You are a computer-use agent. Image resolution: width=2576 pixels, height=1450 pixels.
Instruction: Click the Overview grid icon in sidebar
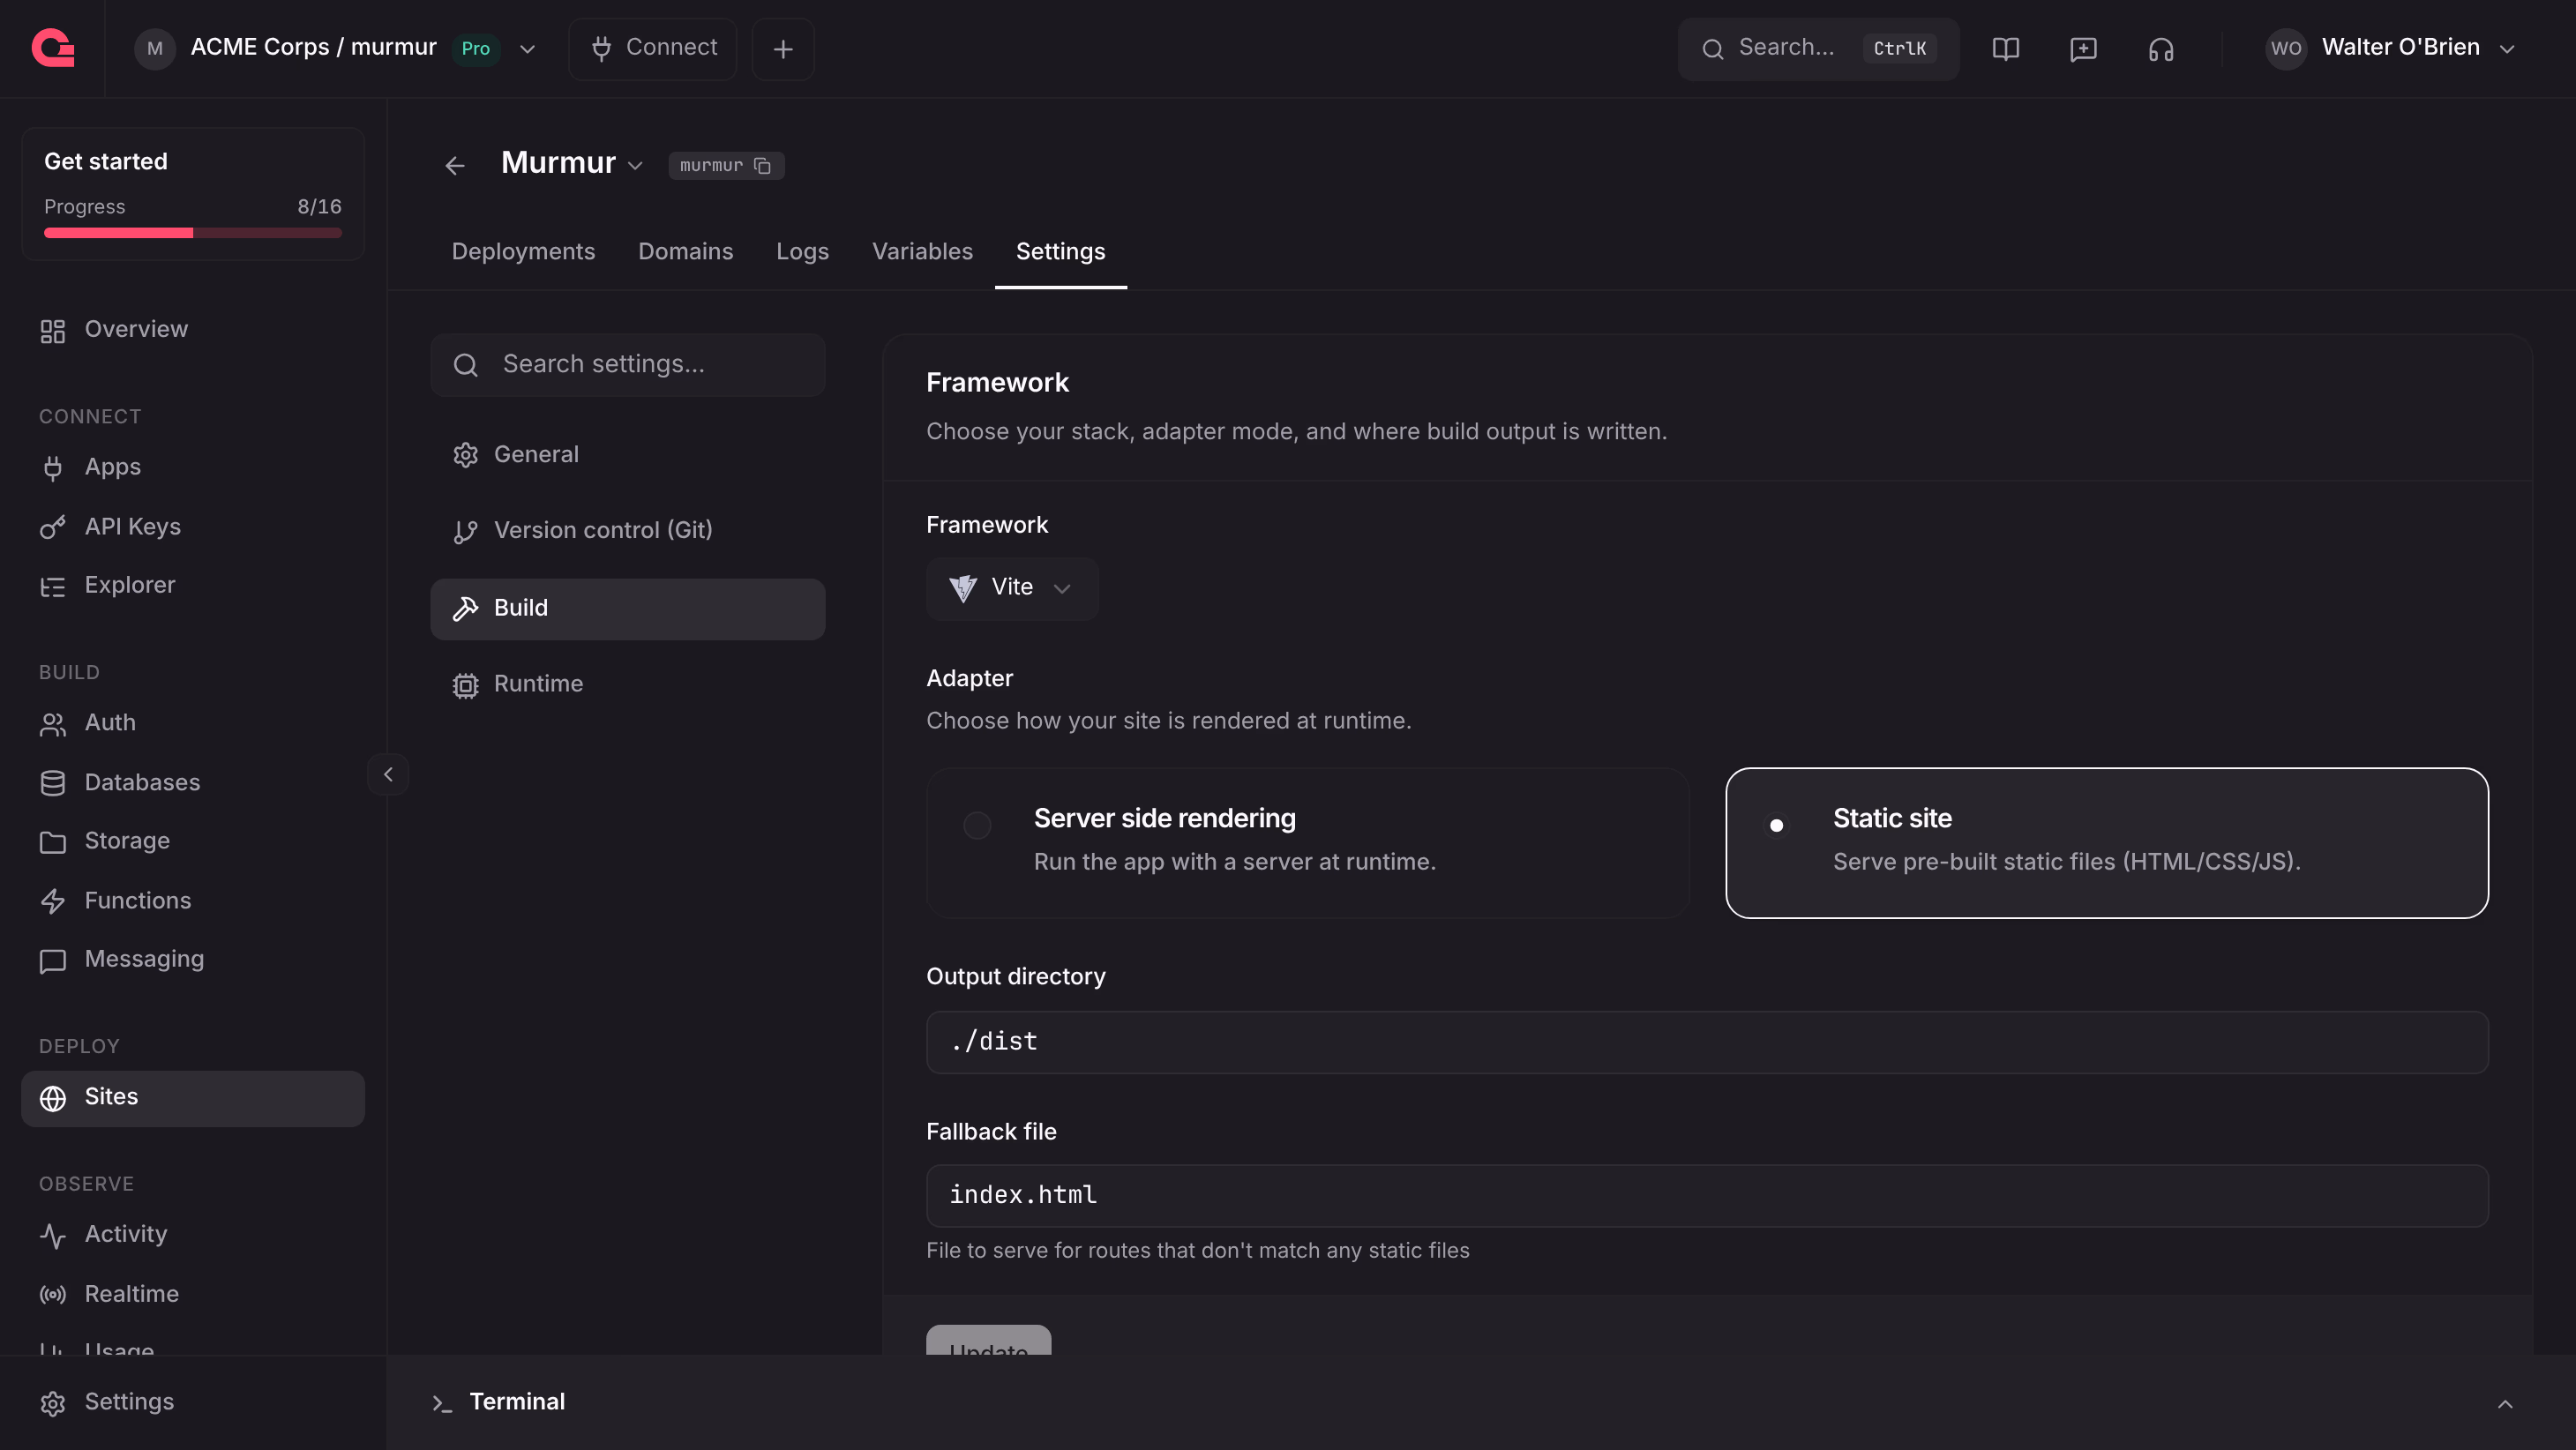point(53,331)
